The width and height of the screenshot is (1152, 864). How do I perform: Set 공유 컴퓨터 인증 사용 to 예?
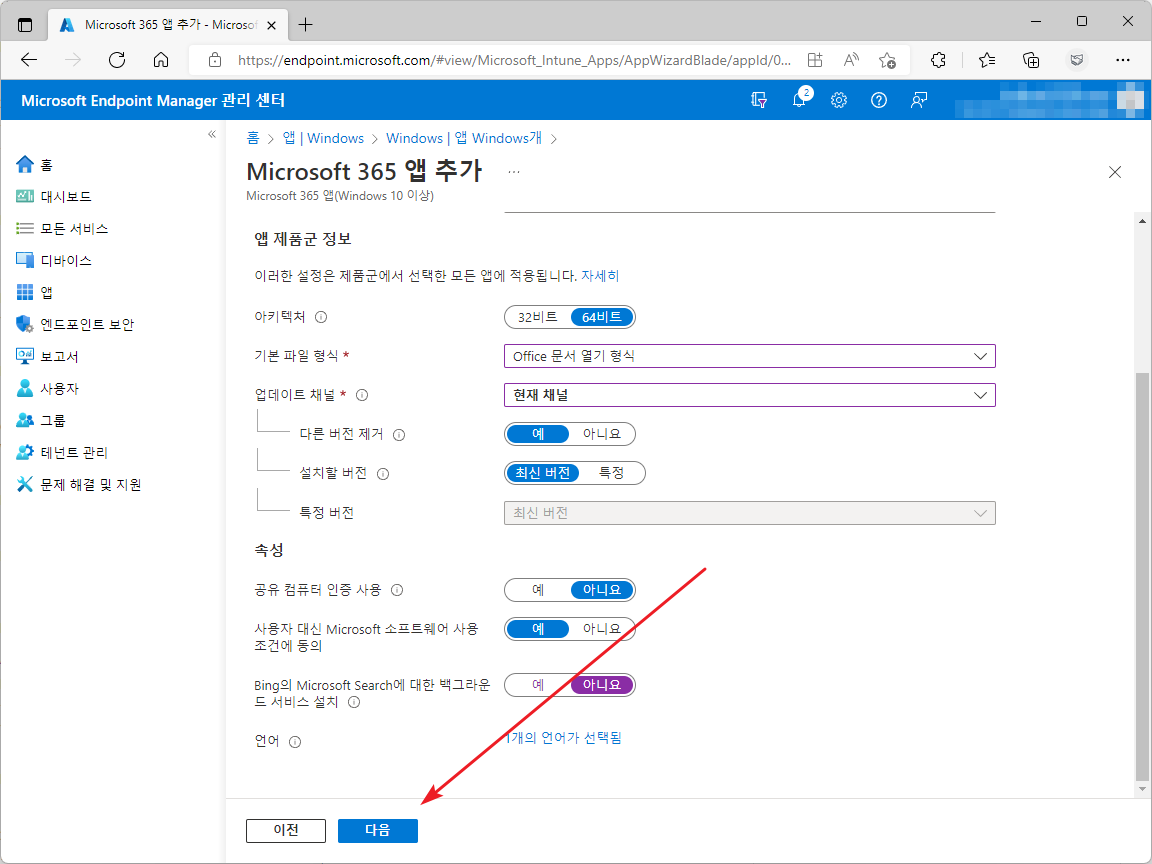click(x=537, y=590)
